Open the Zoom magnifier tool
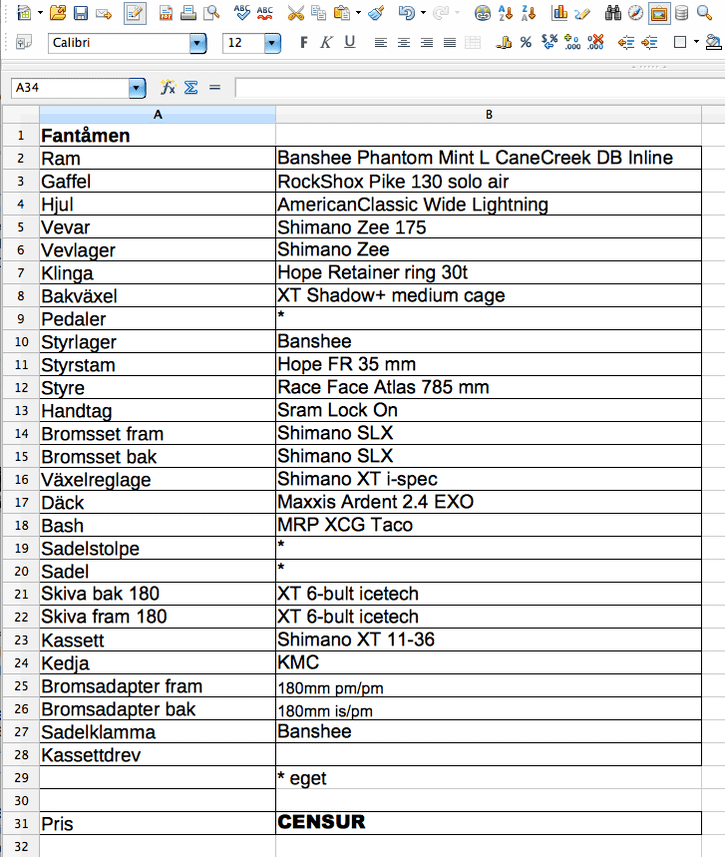Viewport: 725px width, 857px height. [x=704, y=13]
